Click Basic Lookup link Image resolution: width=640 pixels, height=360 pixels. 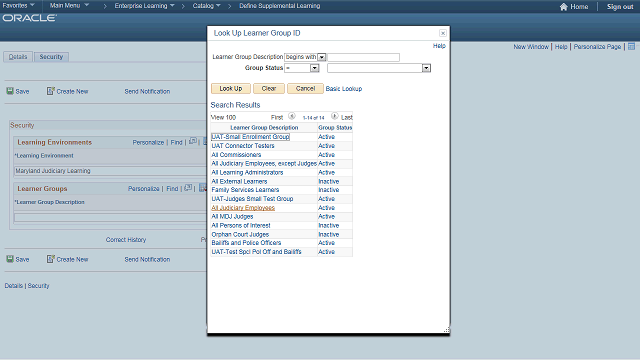[344, 89]
